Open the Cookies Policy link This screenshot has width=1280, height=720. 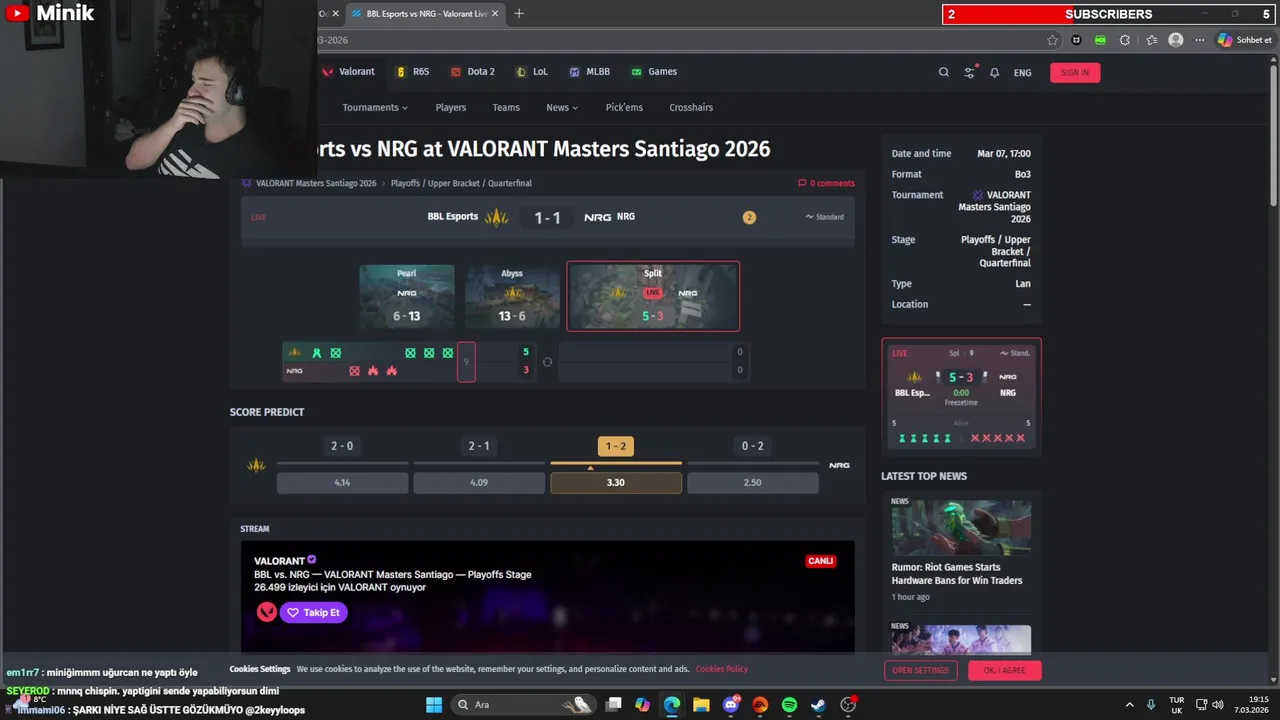coord(722,669)
